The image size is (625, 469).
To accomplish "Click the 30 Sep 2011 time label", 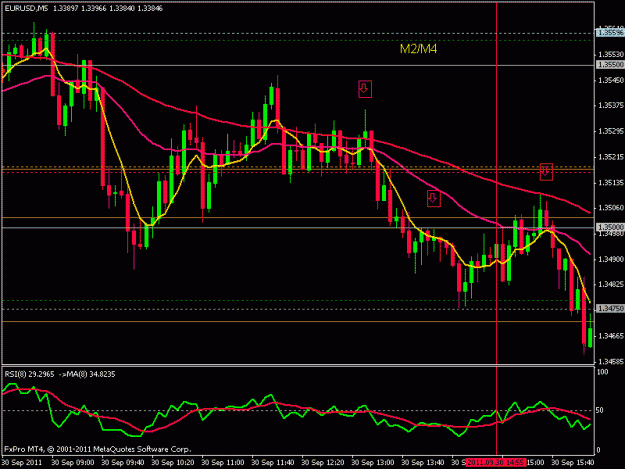I will coord(22,463).
